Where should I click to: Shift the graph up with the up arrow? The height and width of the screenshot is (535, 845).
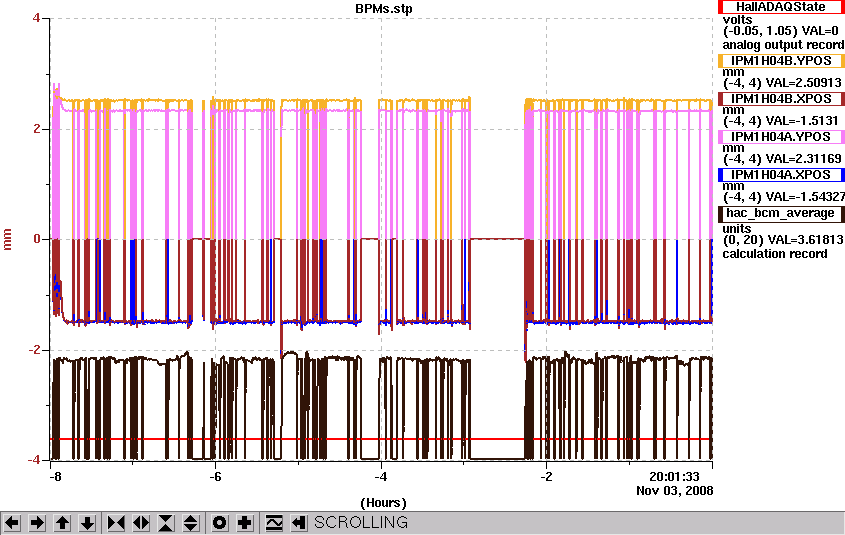click(63, 523)
